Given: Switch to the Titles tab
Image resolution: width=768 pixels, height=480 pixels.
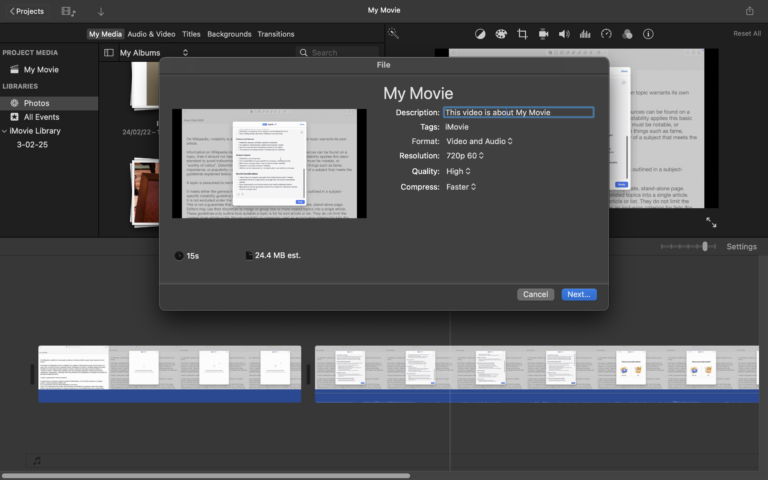Looking at the screenshot, I should [190, 34].
